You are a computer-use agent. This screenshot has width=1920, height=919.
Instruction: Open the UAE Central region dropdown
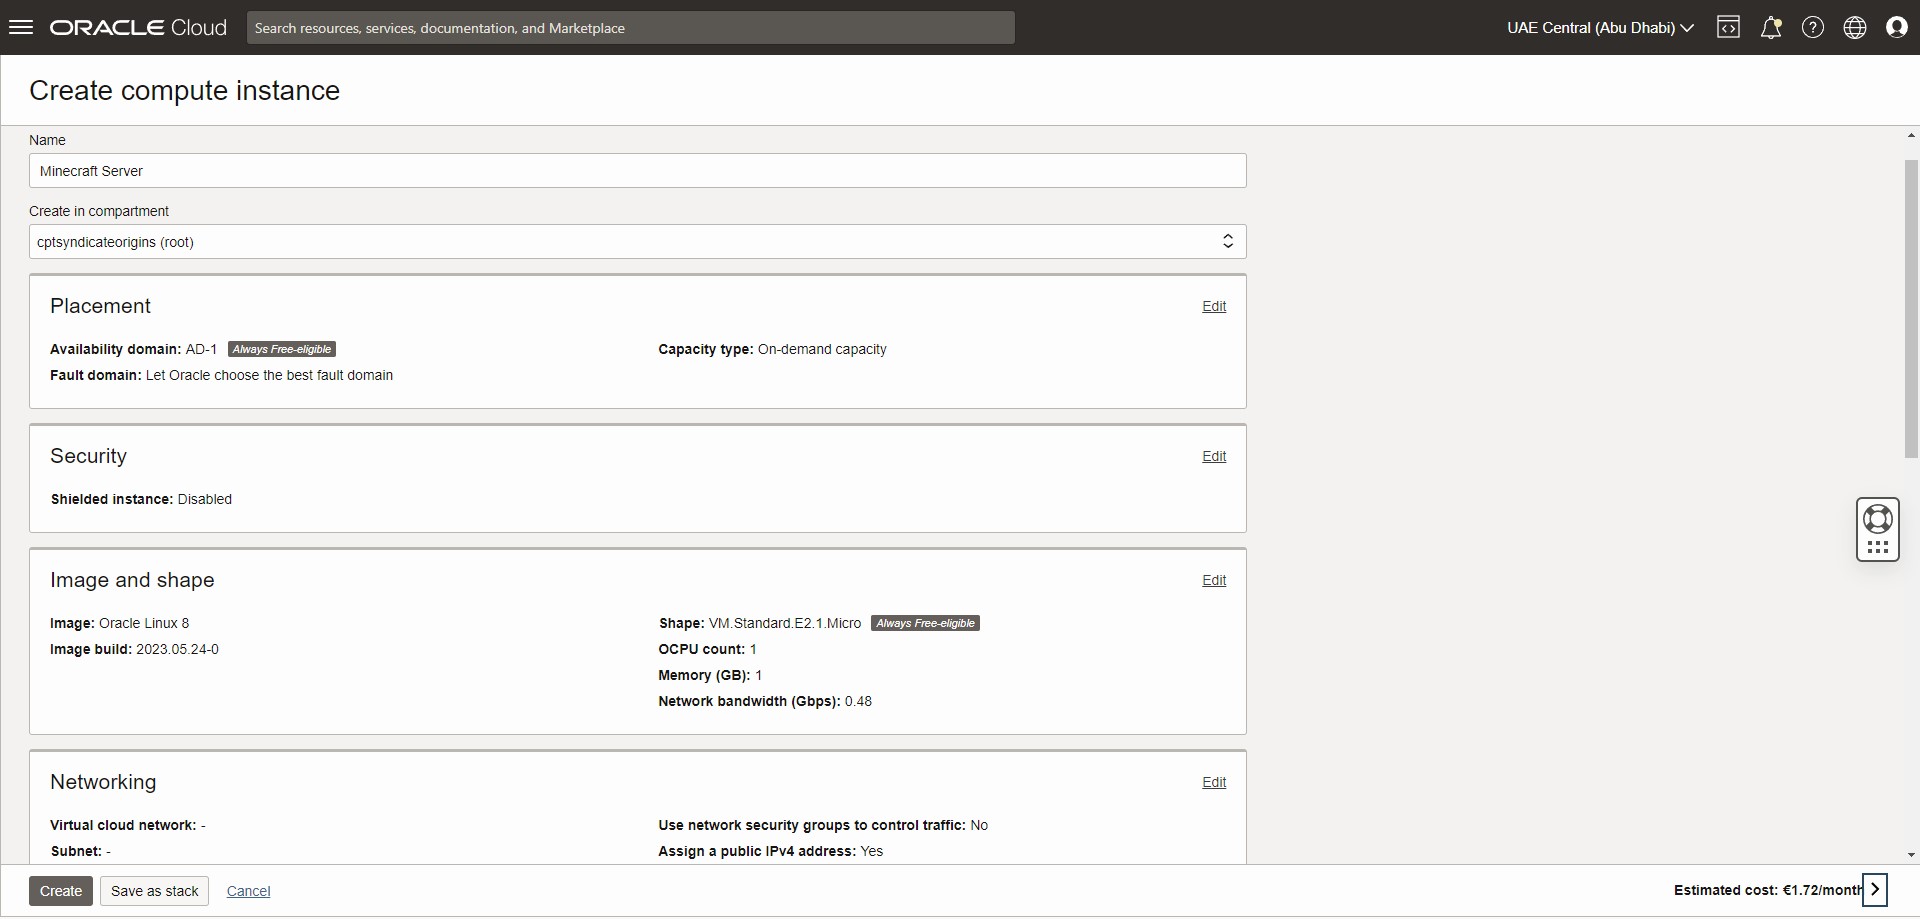tap(1598, 27)
